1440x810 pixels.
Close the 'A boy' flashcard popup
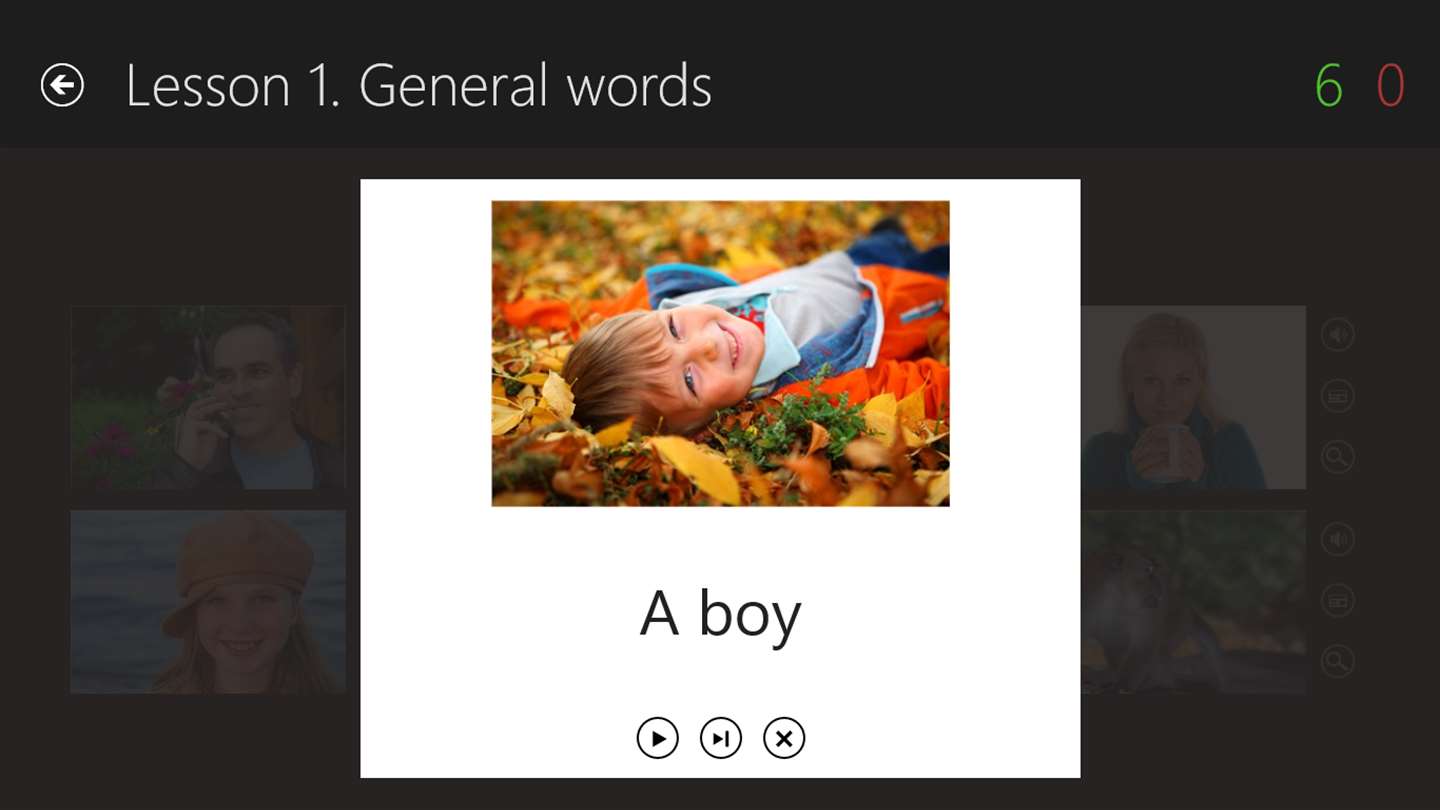[x=784, y=739]
